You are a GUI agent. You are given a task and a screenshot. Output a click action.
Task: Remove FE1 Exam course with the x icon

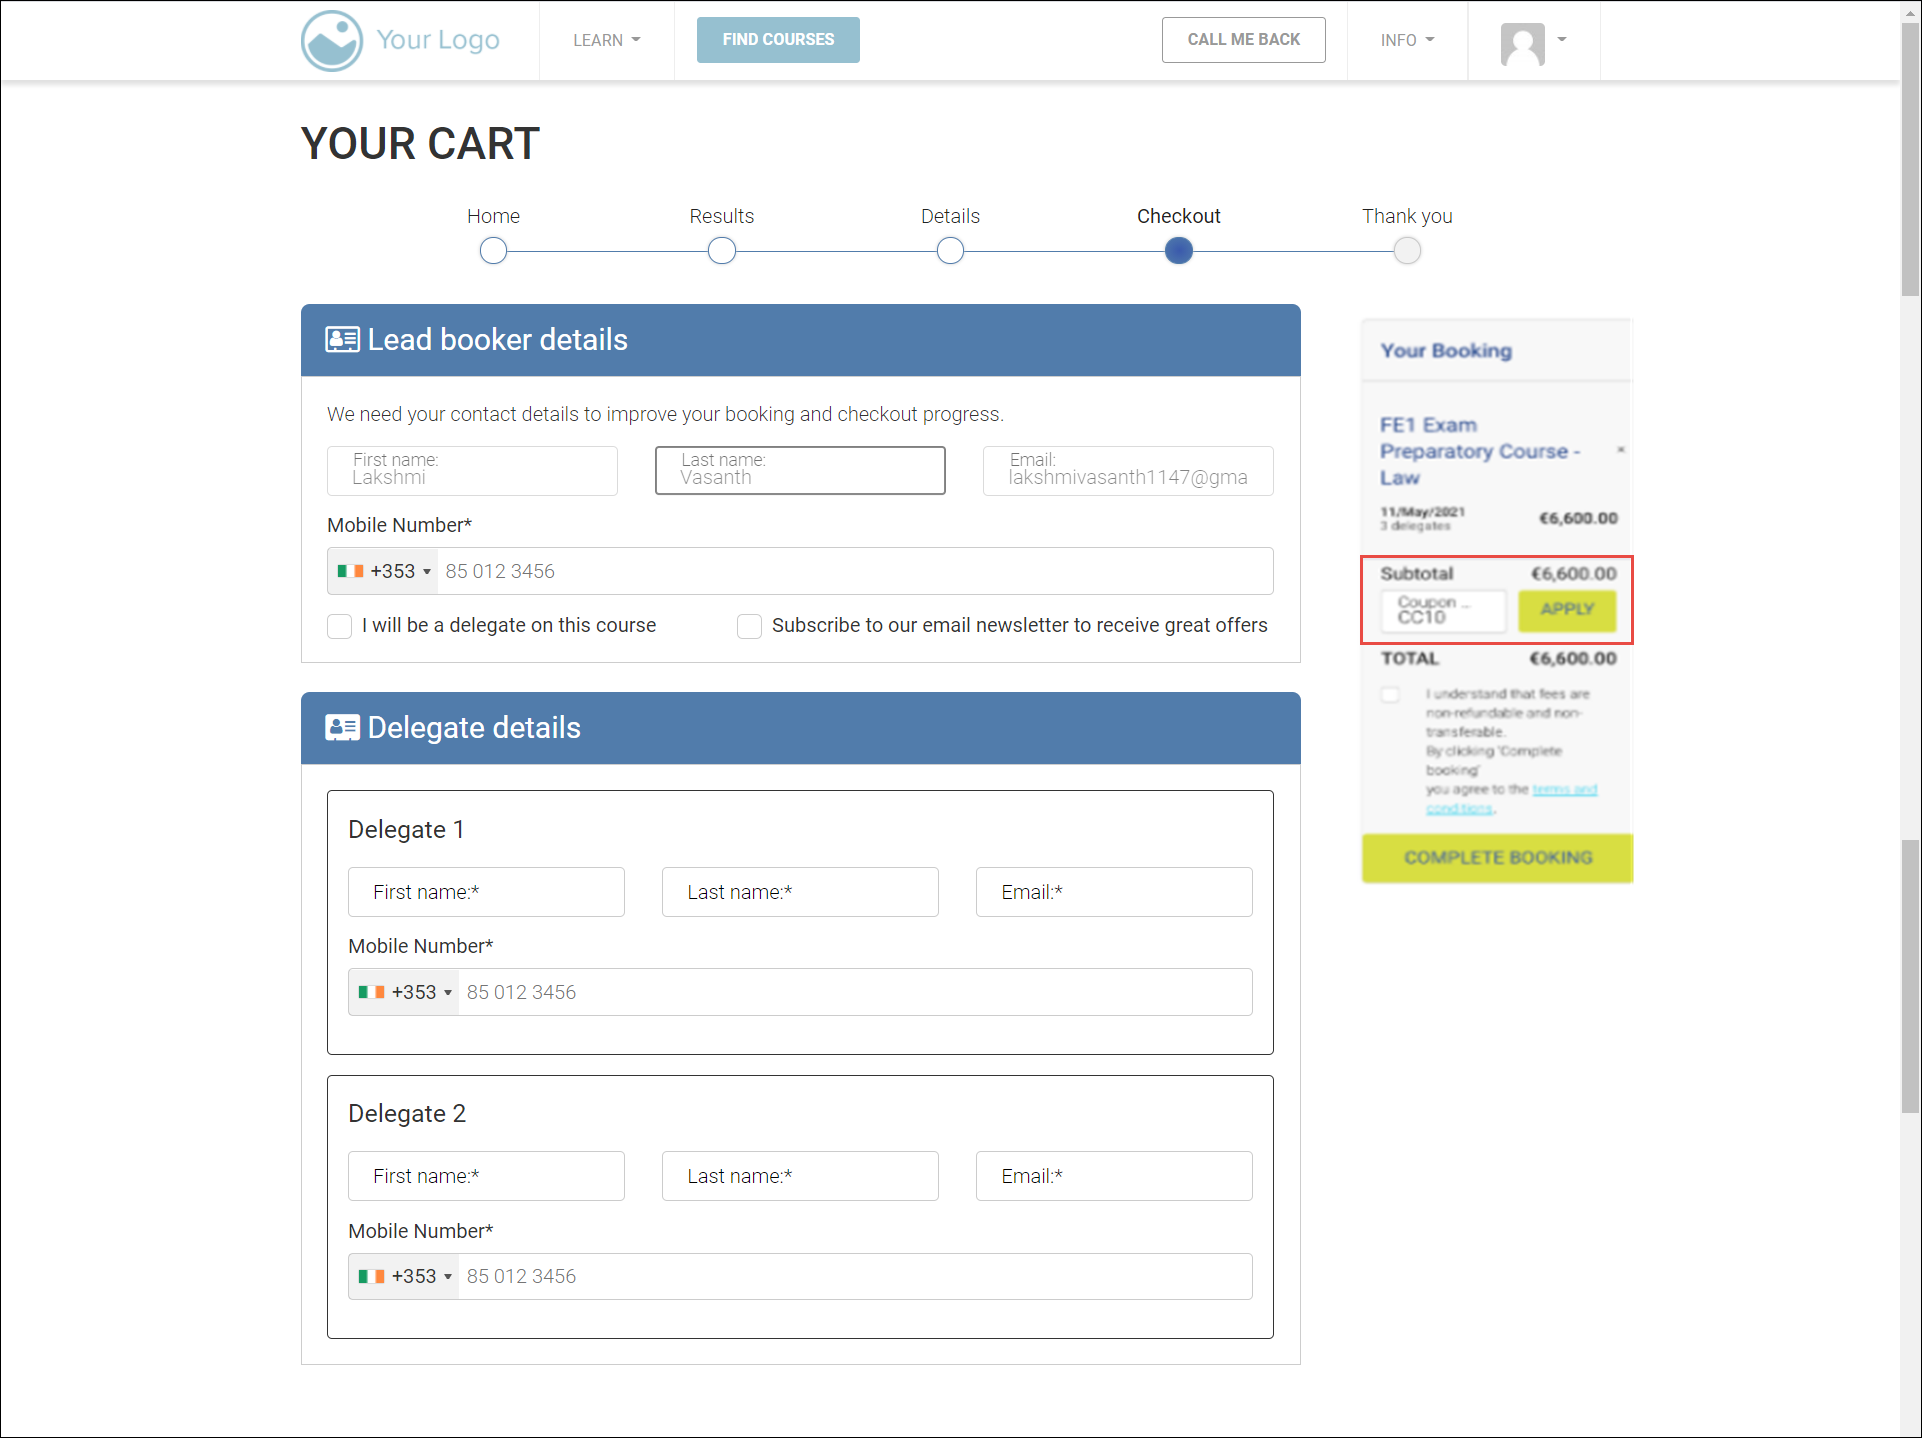1620,450
